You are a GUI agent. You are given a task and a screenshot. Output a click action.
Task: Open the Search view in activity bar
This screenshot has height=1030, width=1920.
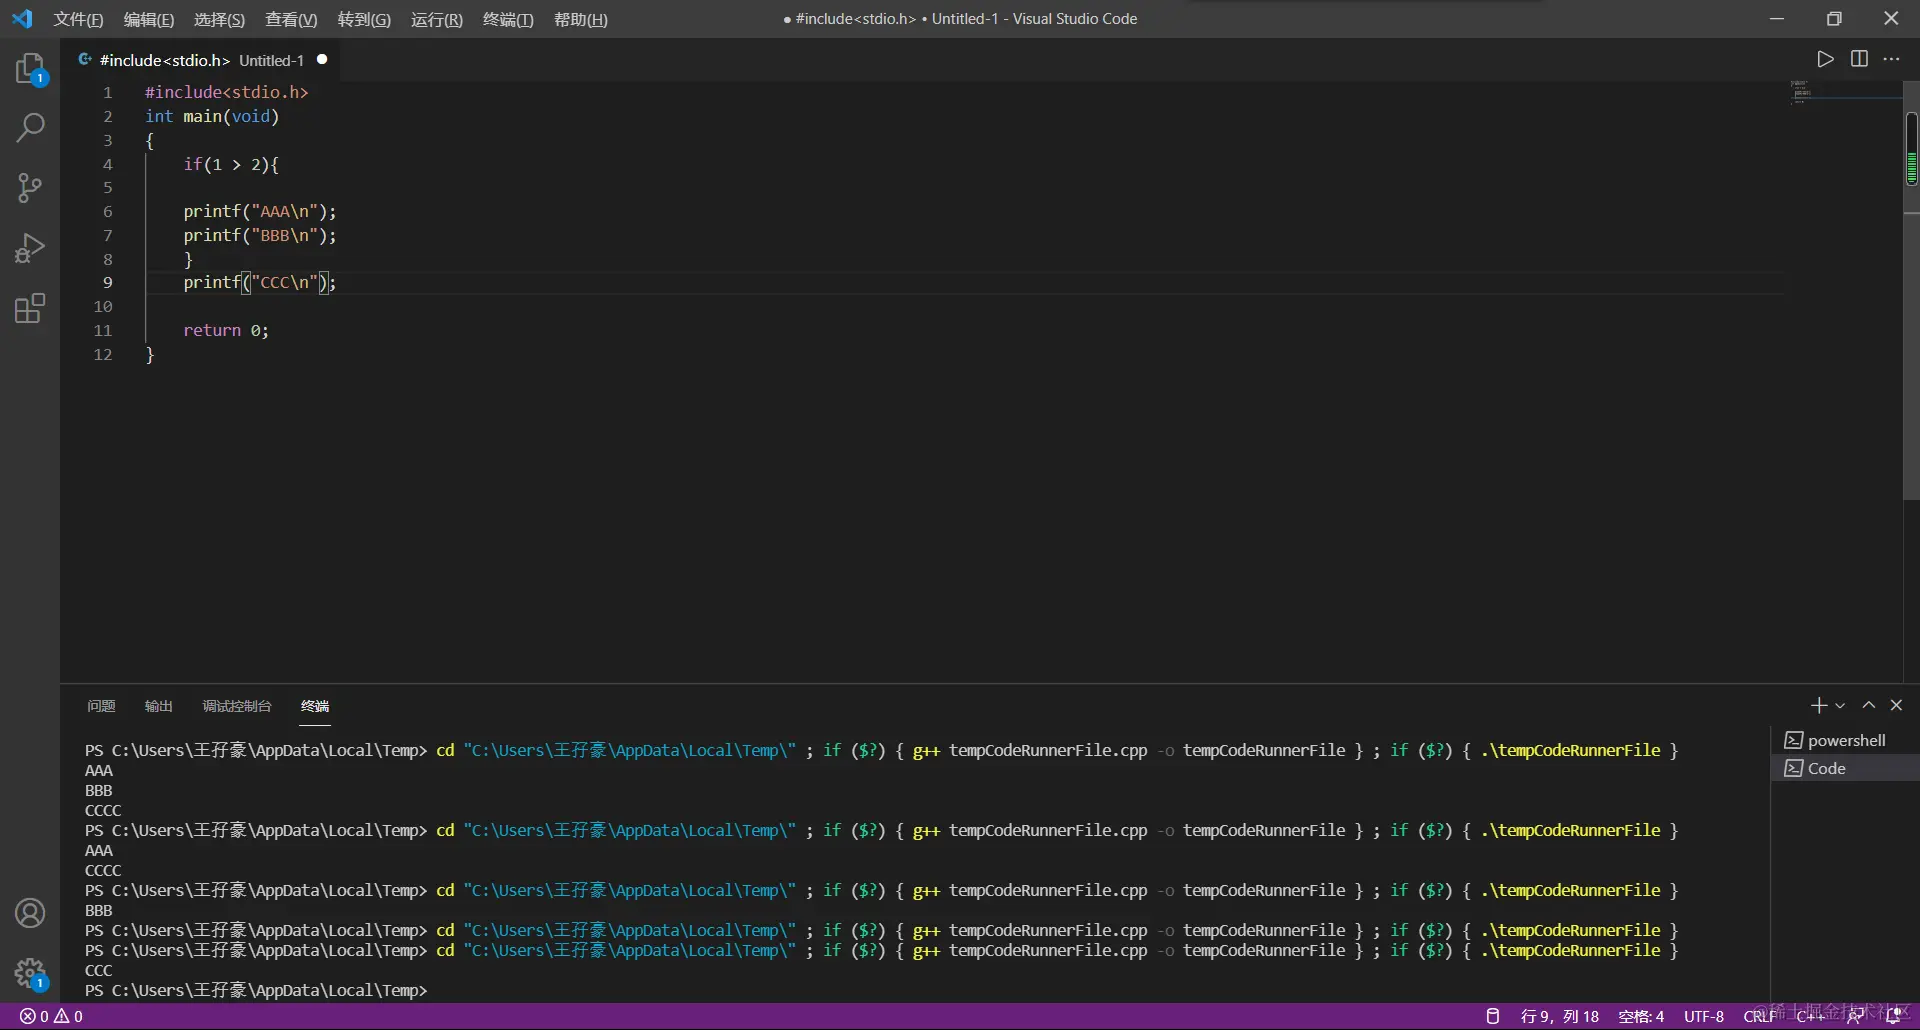pos(30,128)
